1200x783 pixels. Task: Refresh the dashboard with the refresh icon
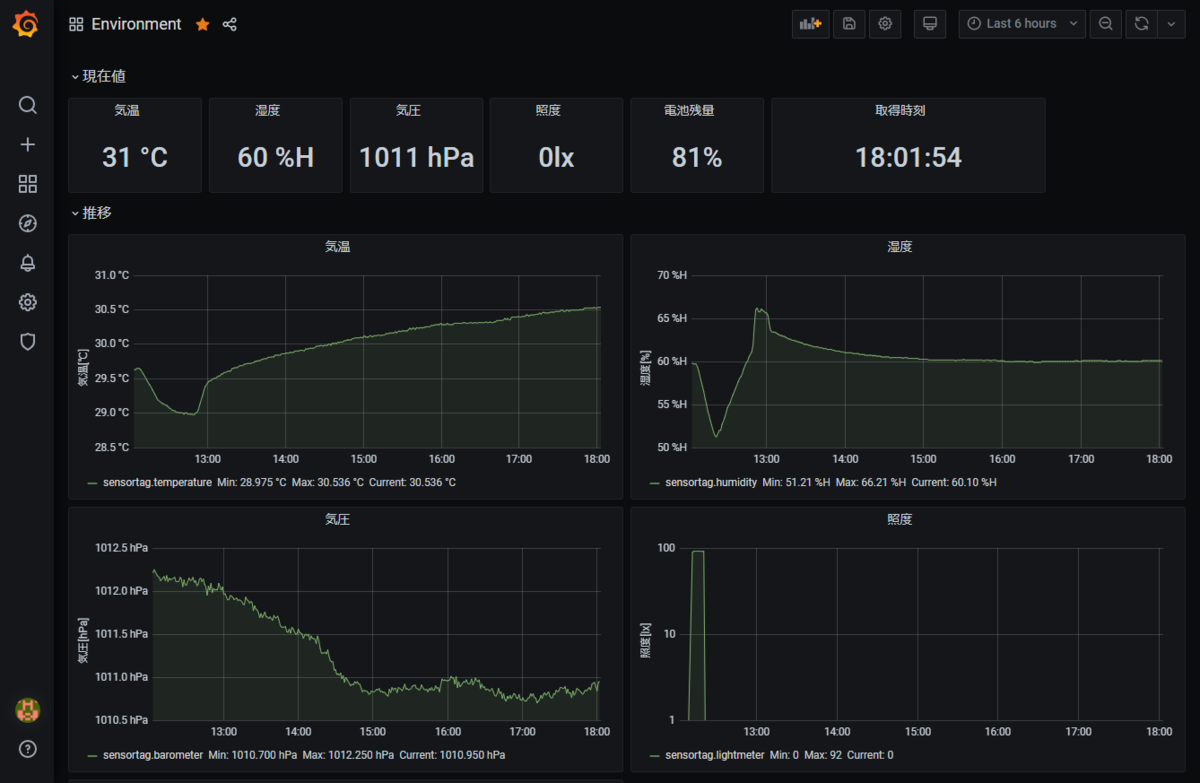(1141, 24)
